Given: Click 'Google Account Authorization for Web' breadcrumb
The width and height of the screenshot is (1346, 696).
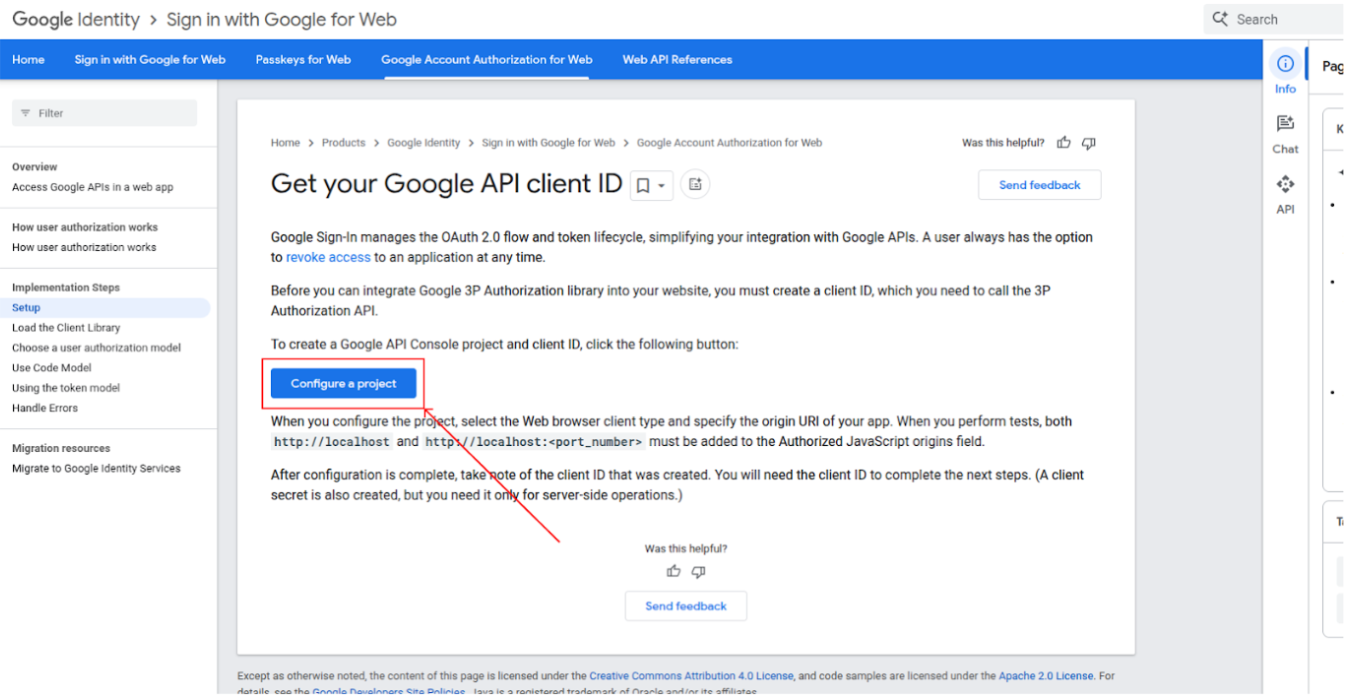Looking at the screenshot, I should 729,143.
